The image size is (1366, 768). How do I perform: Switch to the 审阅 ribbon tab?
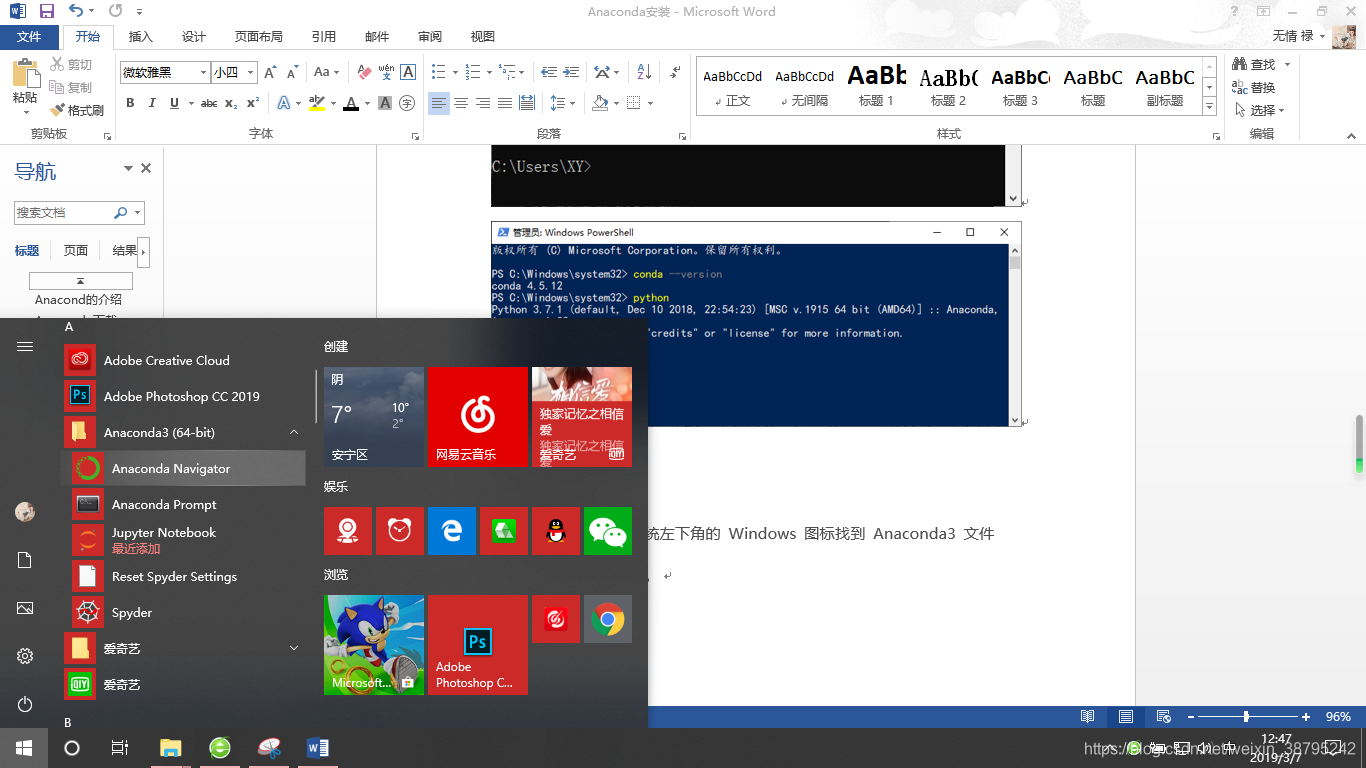pos(430,37)
